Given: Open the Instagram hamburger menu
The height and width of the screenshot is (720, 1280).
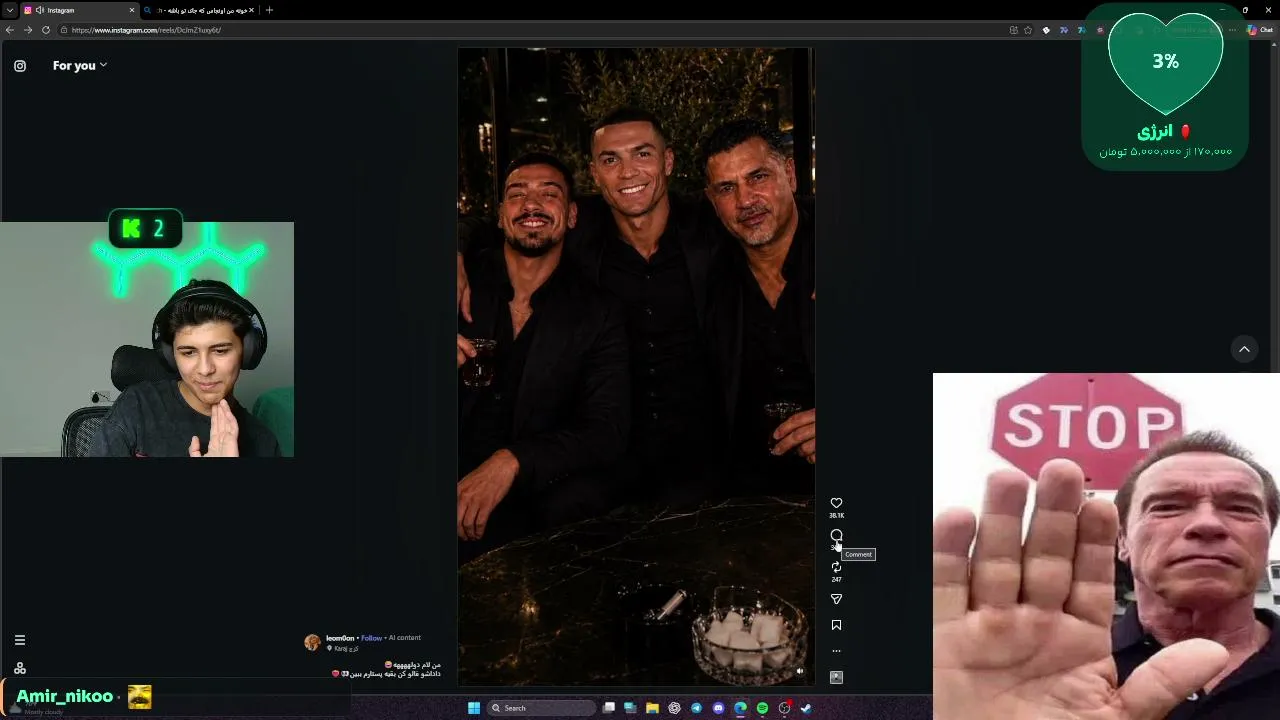Looking at the screenshot, I should coord(20,640).
